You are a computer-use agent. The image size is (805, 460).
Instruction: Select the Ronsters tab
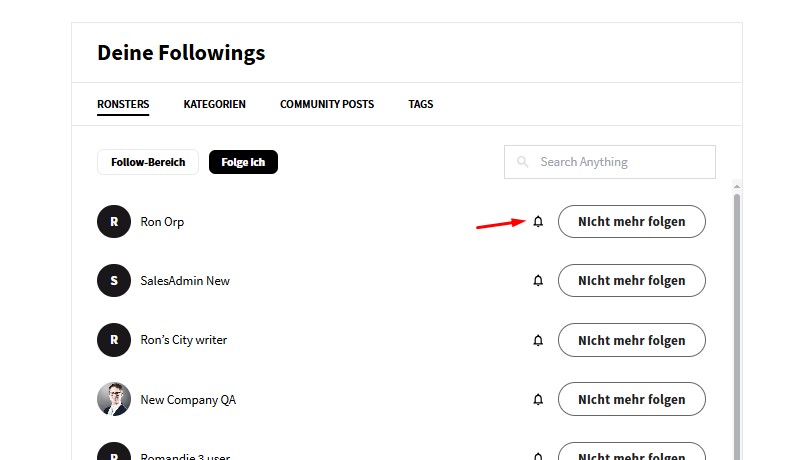coord(123,104)
